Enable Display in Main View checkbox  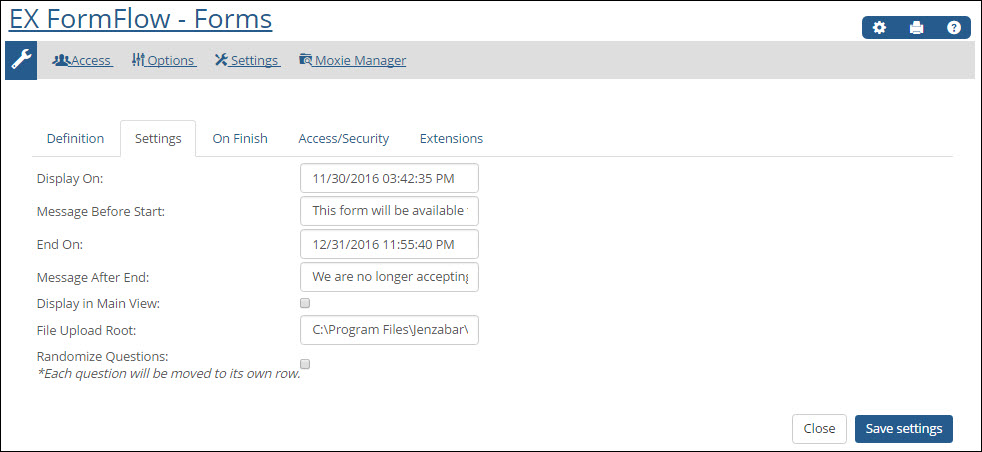[305, 304]
